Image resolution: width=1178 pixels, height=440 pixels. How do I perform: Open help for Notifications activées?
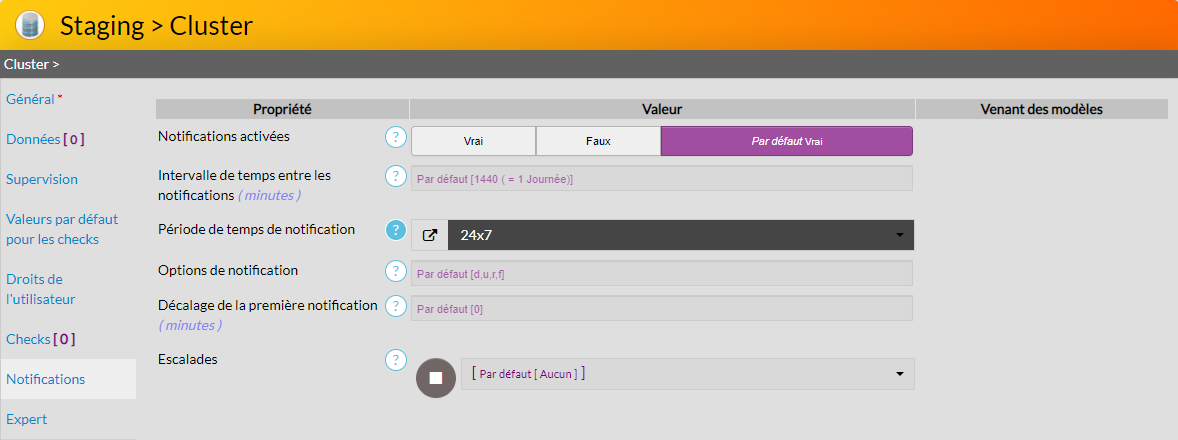pyautogui.click(x=396, y=137)
